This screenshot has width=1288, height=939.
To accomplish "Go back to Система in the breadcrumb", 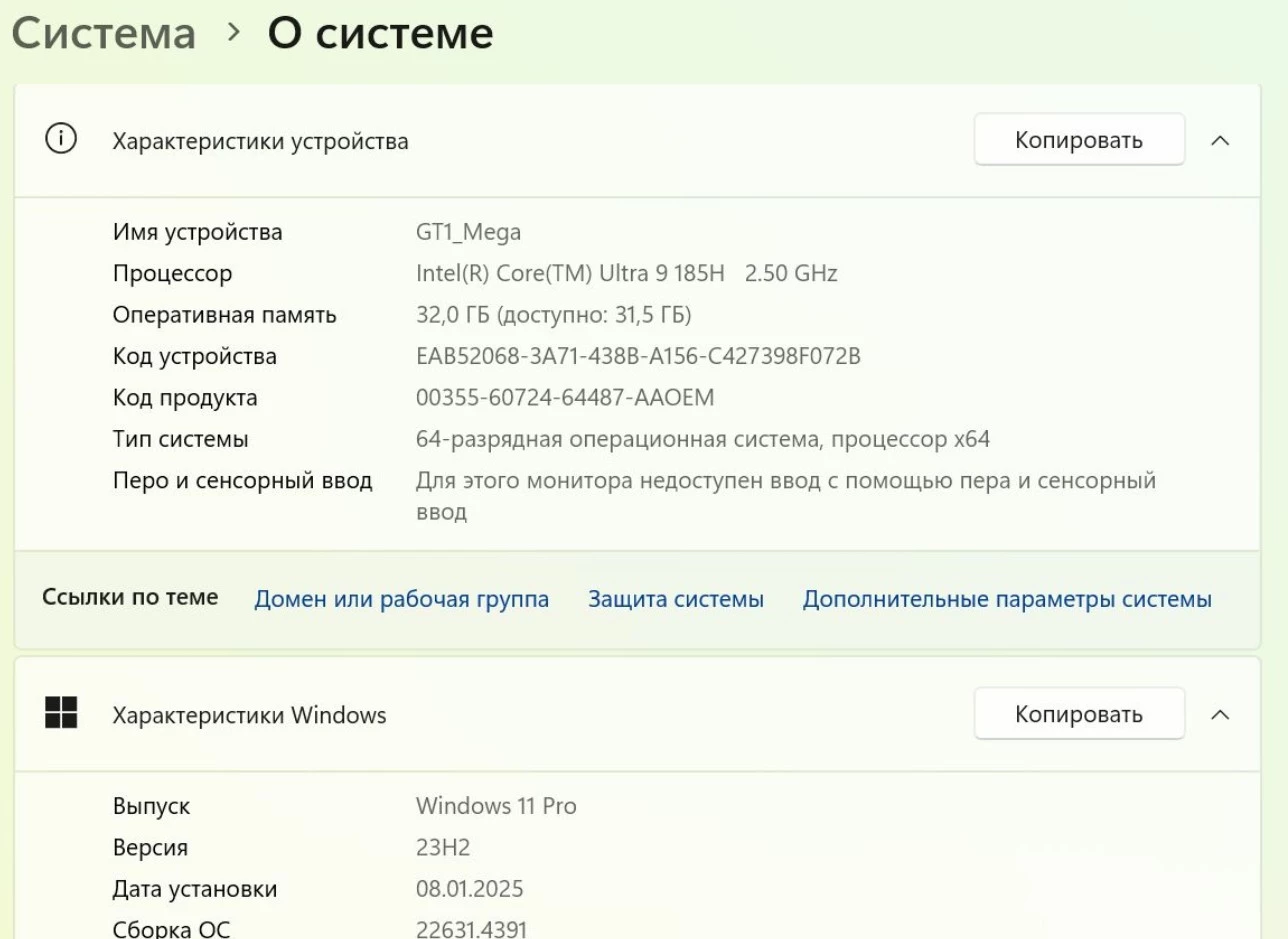I will pos(104,33).
